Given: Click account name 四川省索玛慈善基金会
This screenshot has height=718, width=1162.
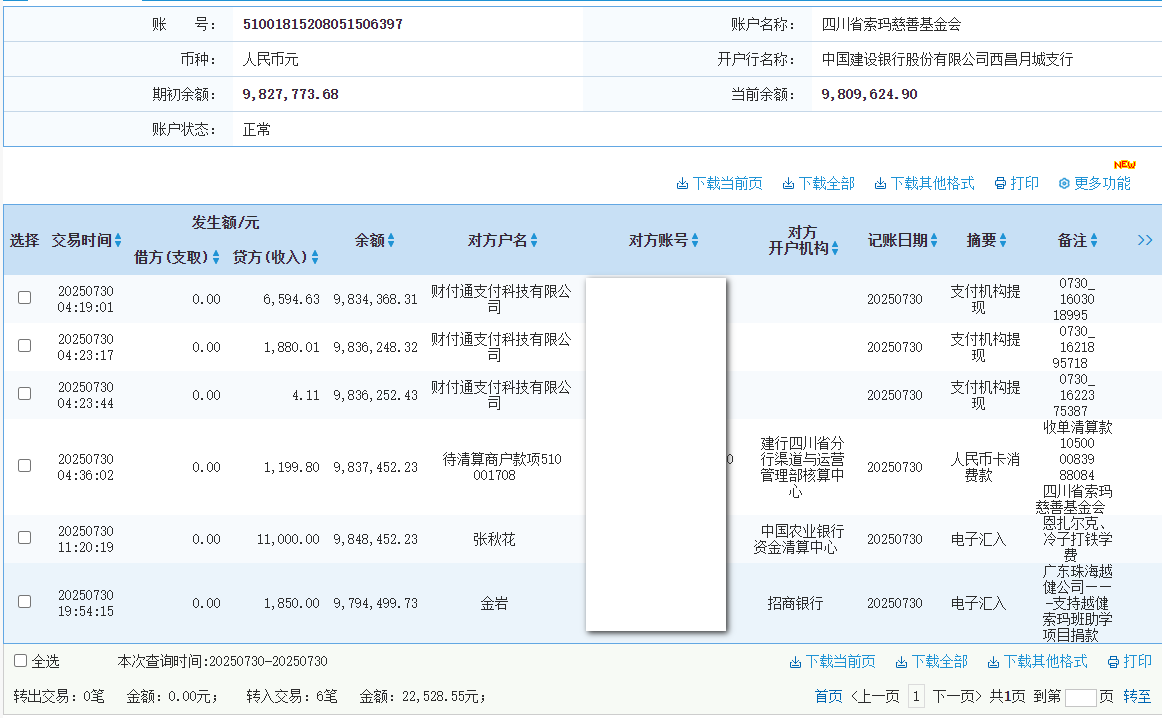Looking at the screenshot, I should (x=891, y=24).
